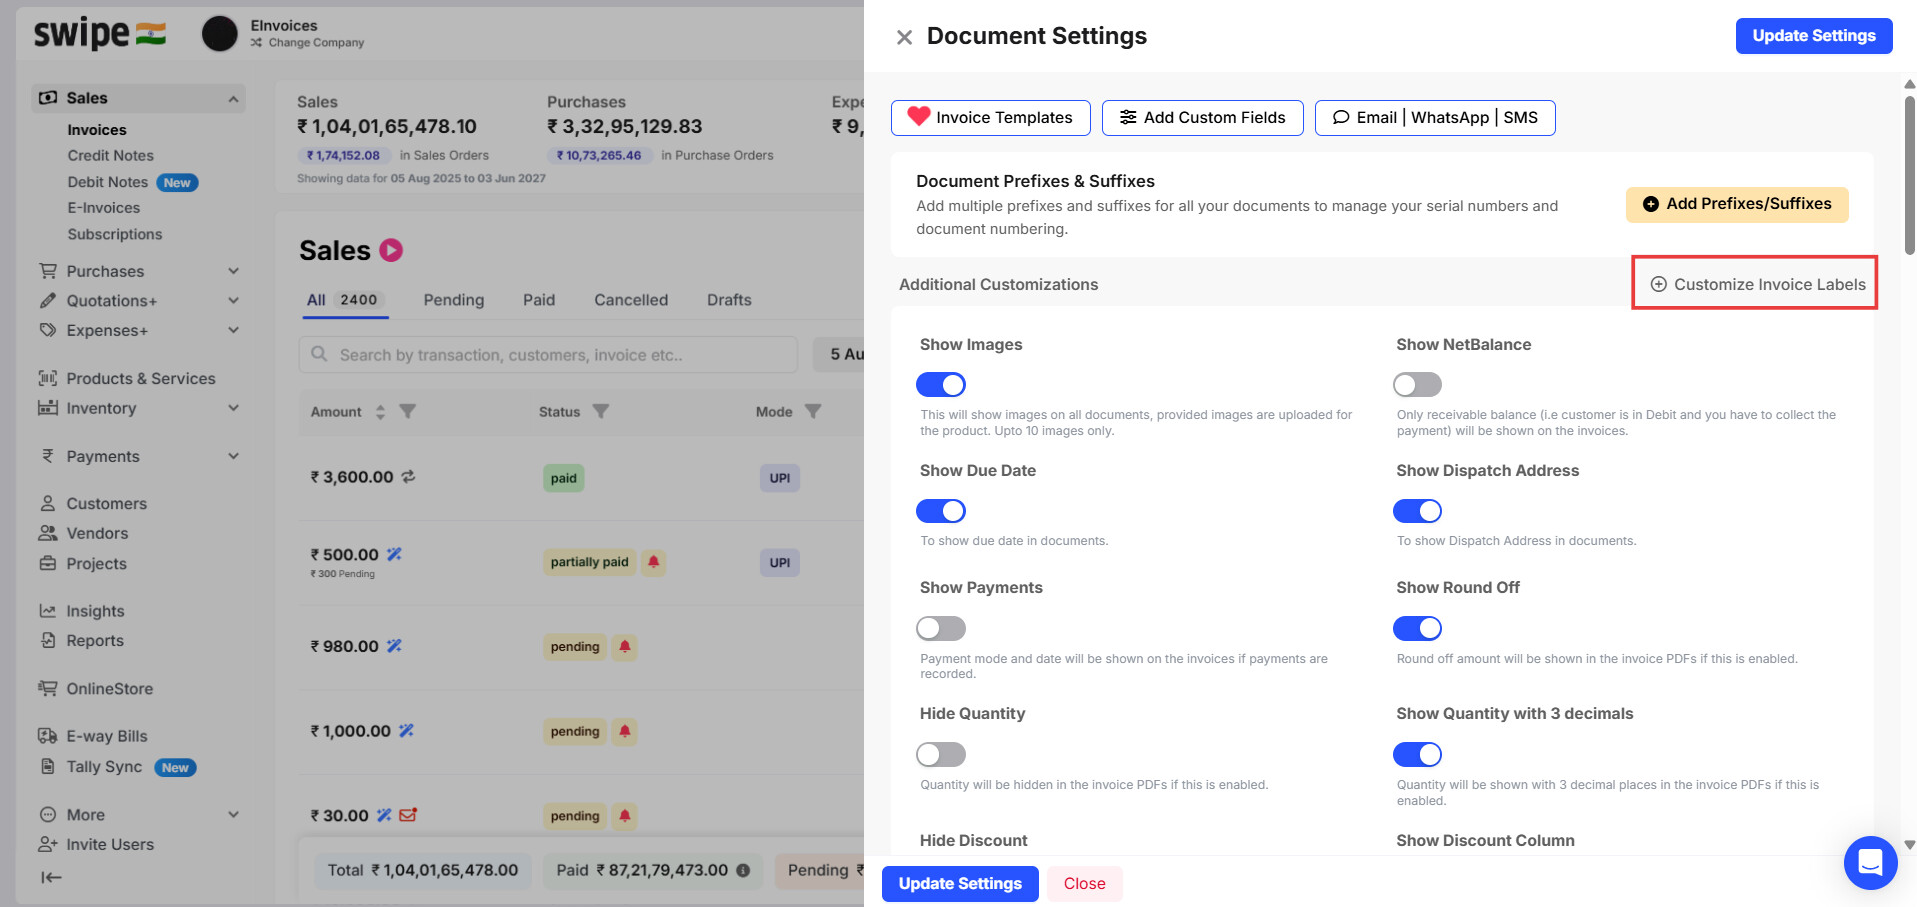Click the Amount column filter icon
This screenshot has width=1917, height=907.
(x=408, y=411)
